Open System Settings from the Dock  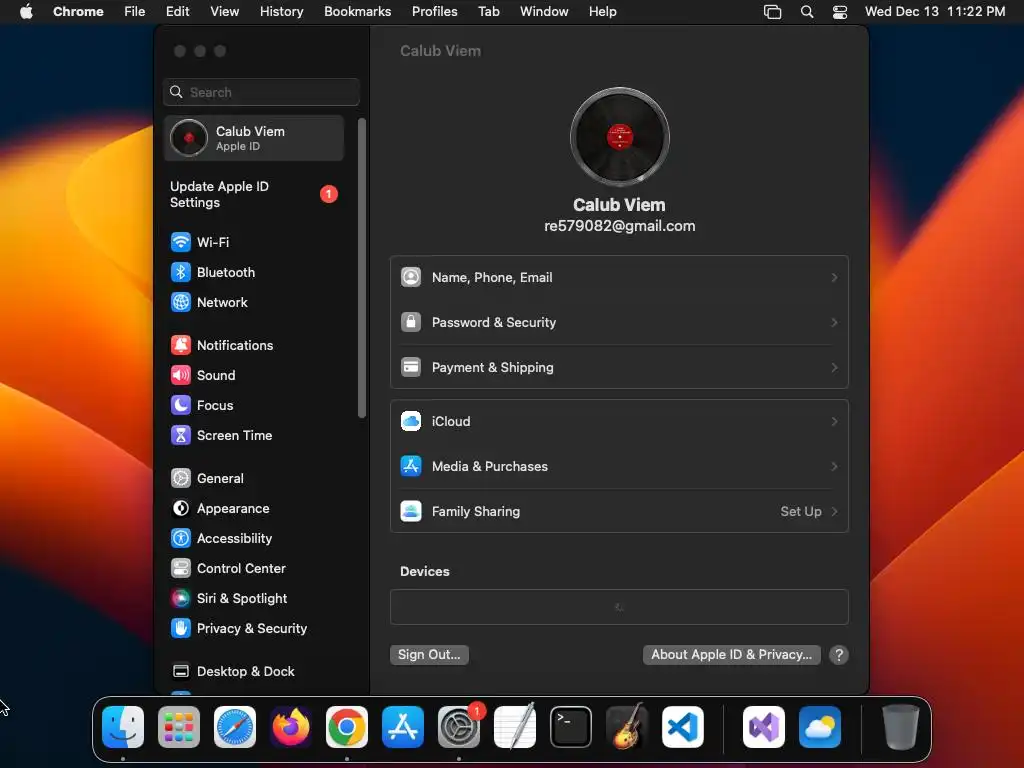459,727
